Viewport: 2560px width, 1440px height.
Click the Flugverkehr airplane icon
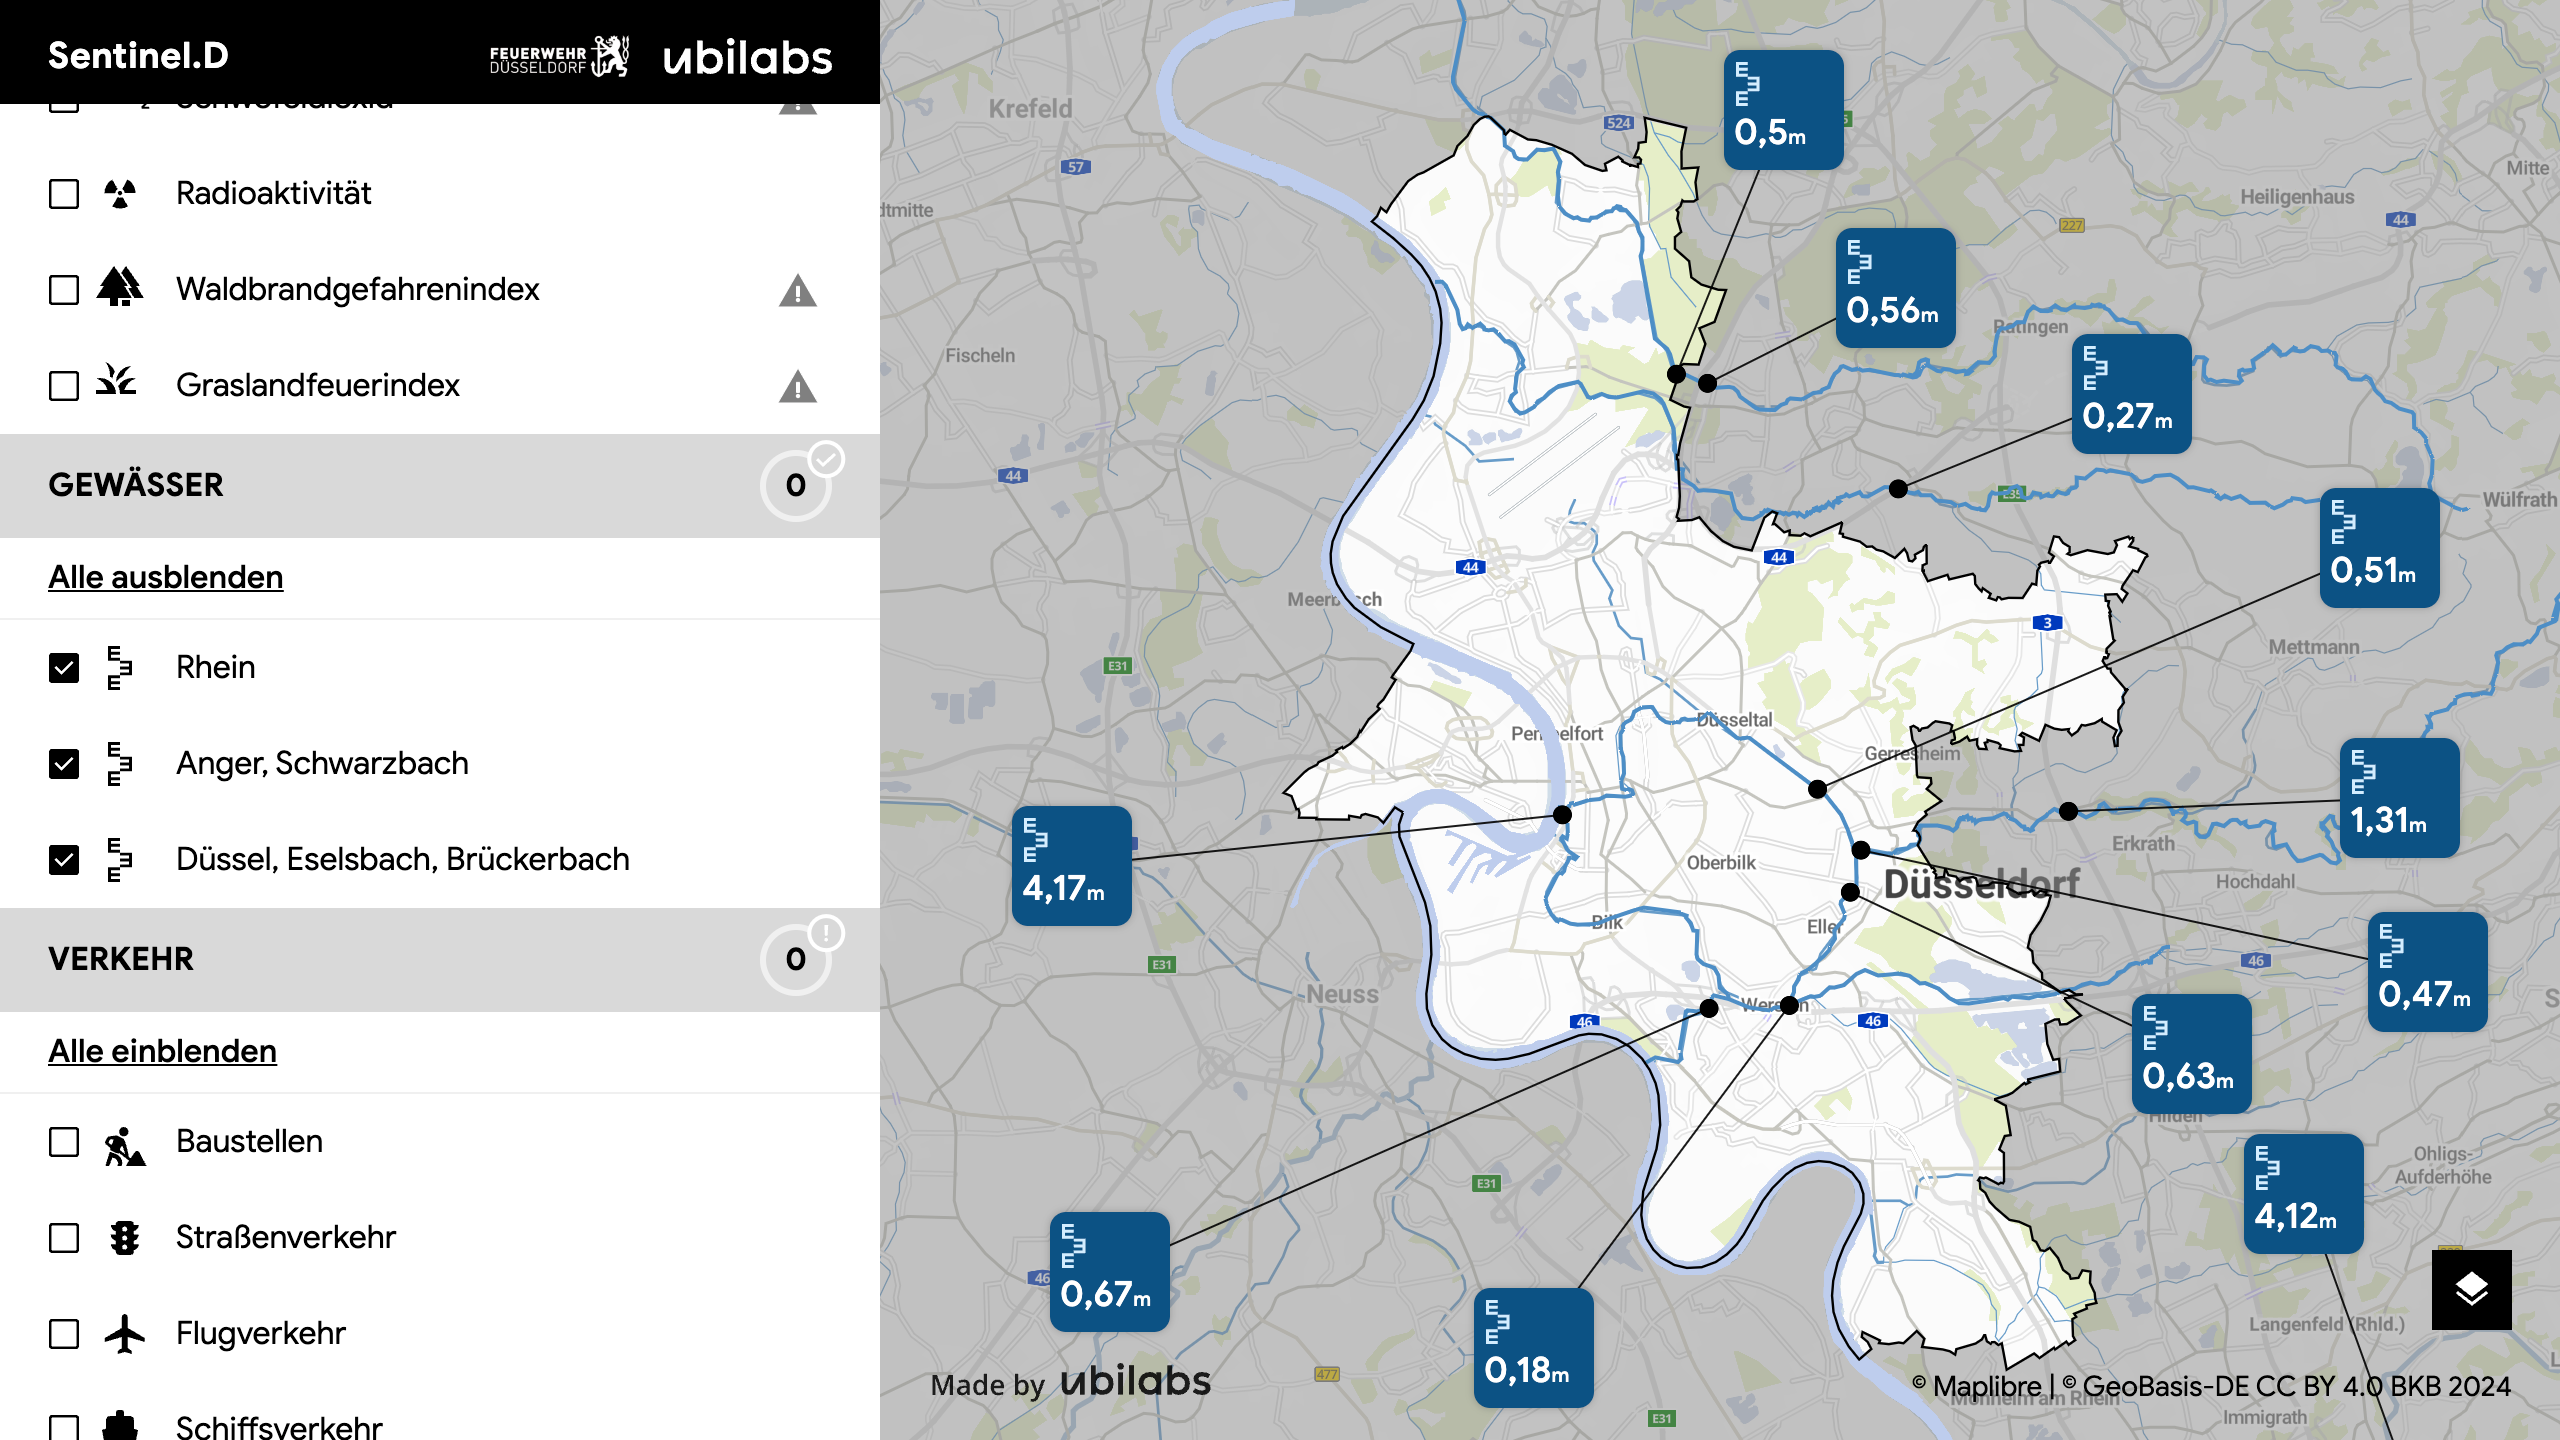[124, 1334]
